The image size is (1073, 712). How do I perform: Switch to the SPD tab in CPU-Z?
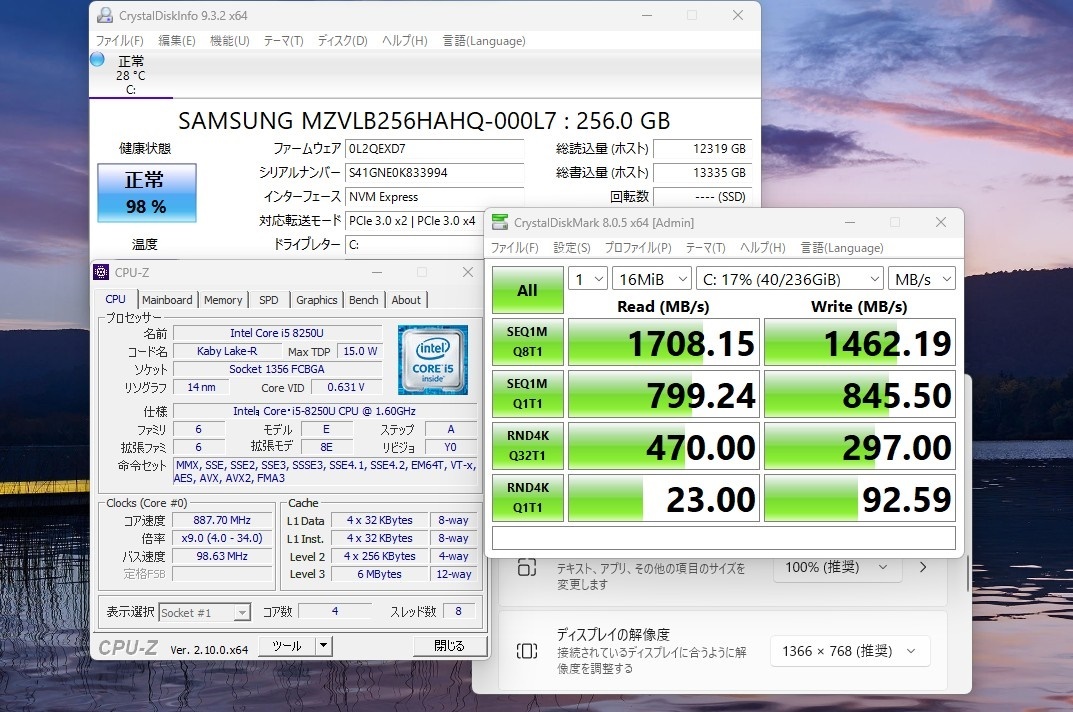click(x=269, y=300)
